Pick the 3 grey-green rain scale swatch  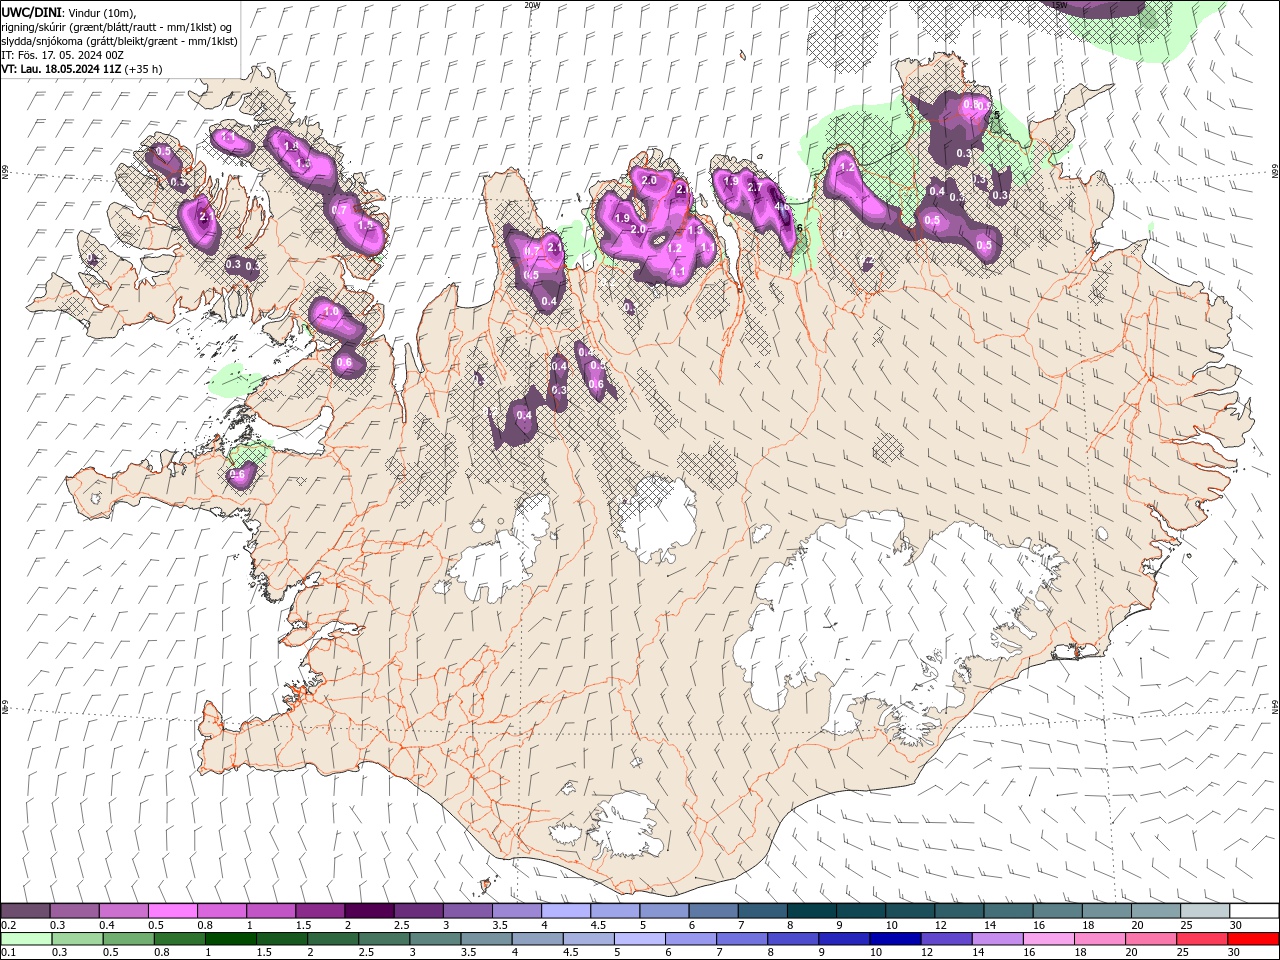(435, 938)
